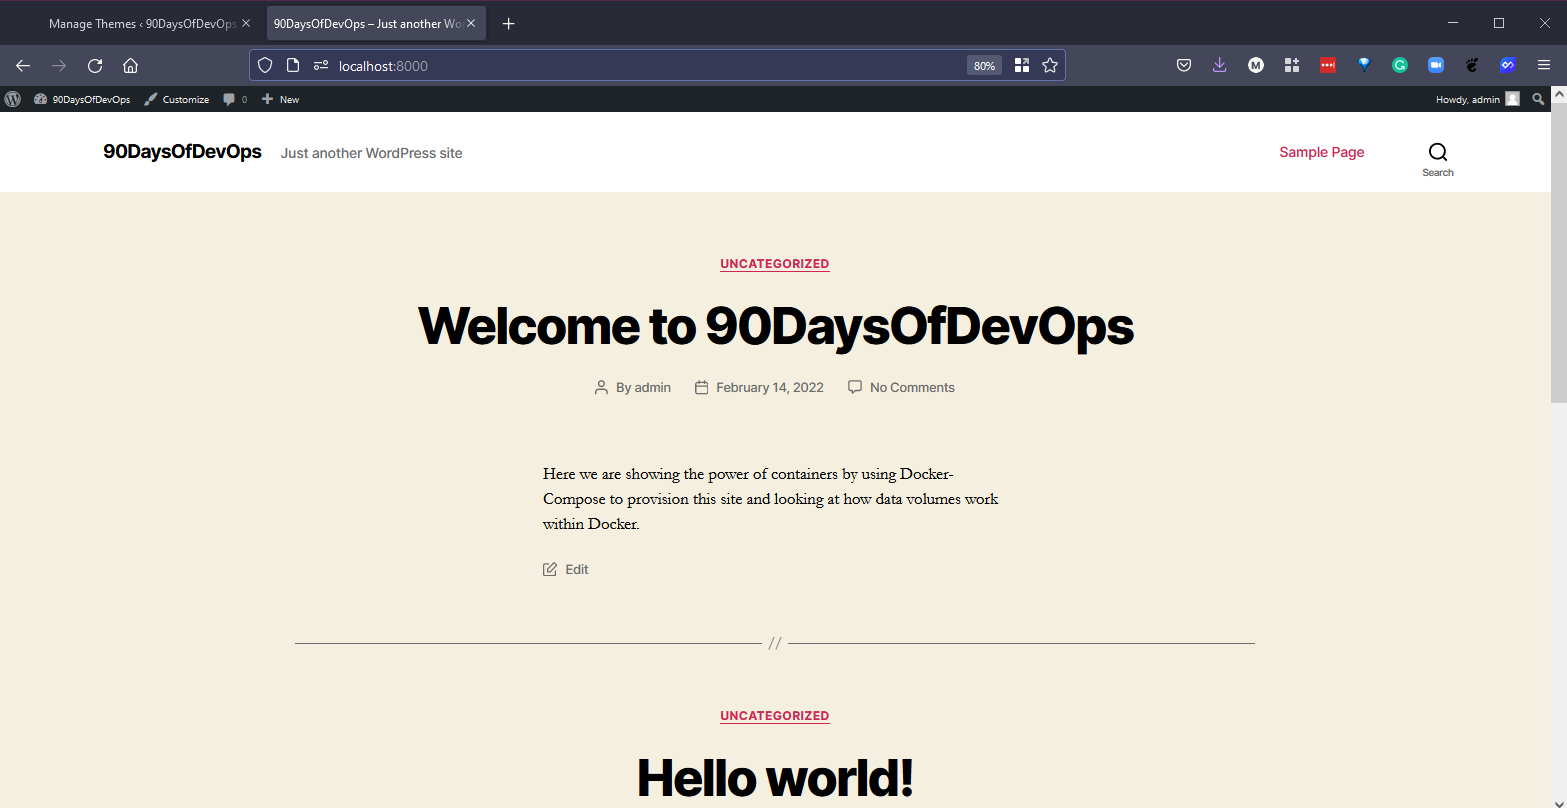Click the admin bar search magnifier icon
Screen dimensions: 1567x808
[1538, 99]
